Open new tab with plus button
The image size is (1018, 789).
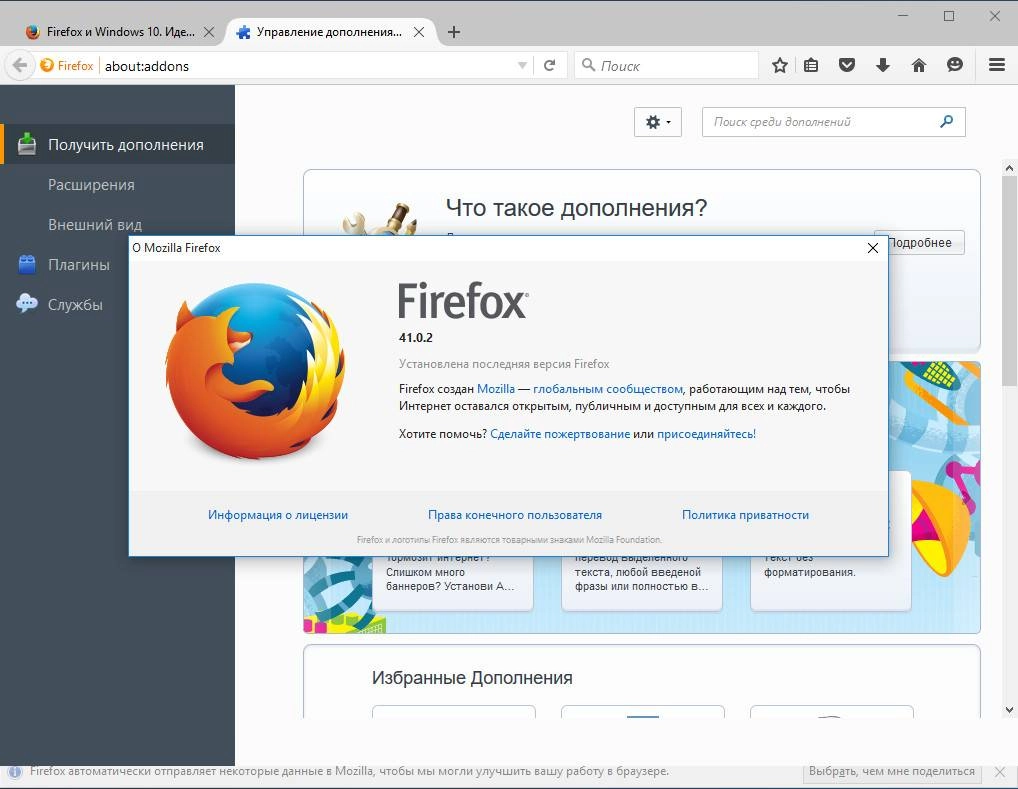click(454, 32)
